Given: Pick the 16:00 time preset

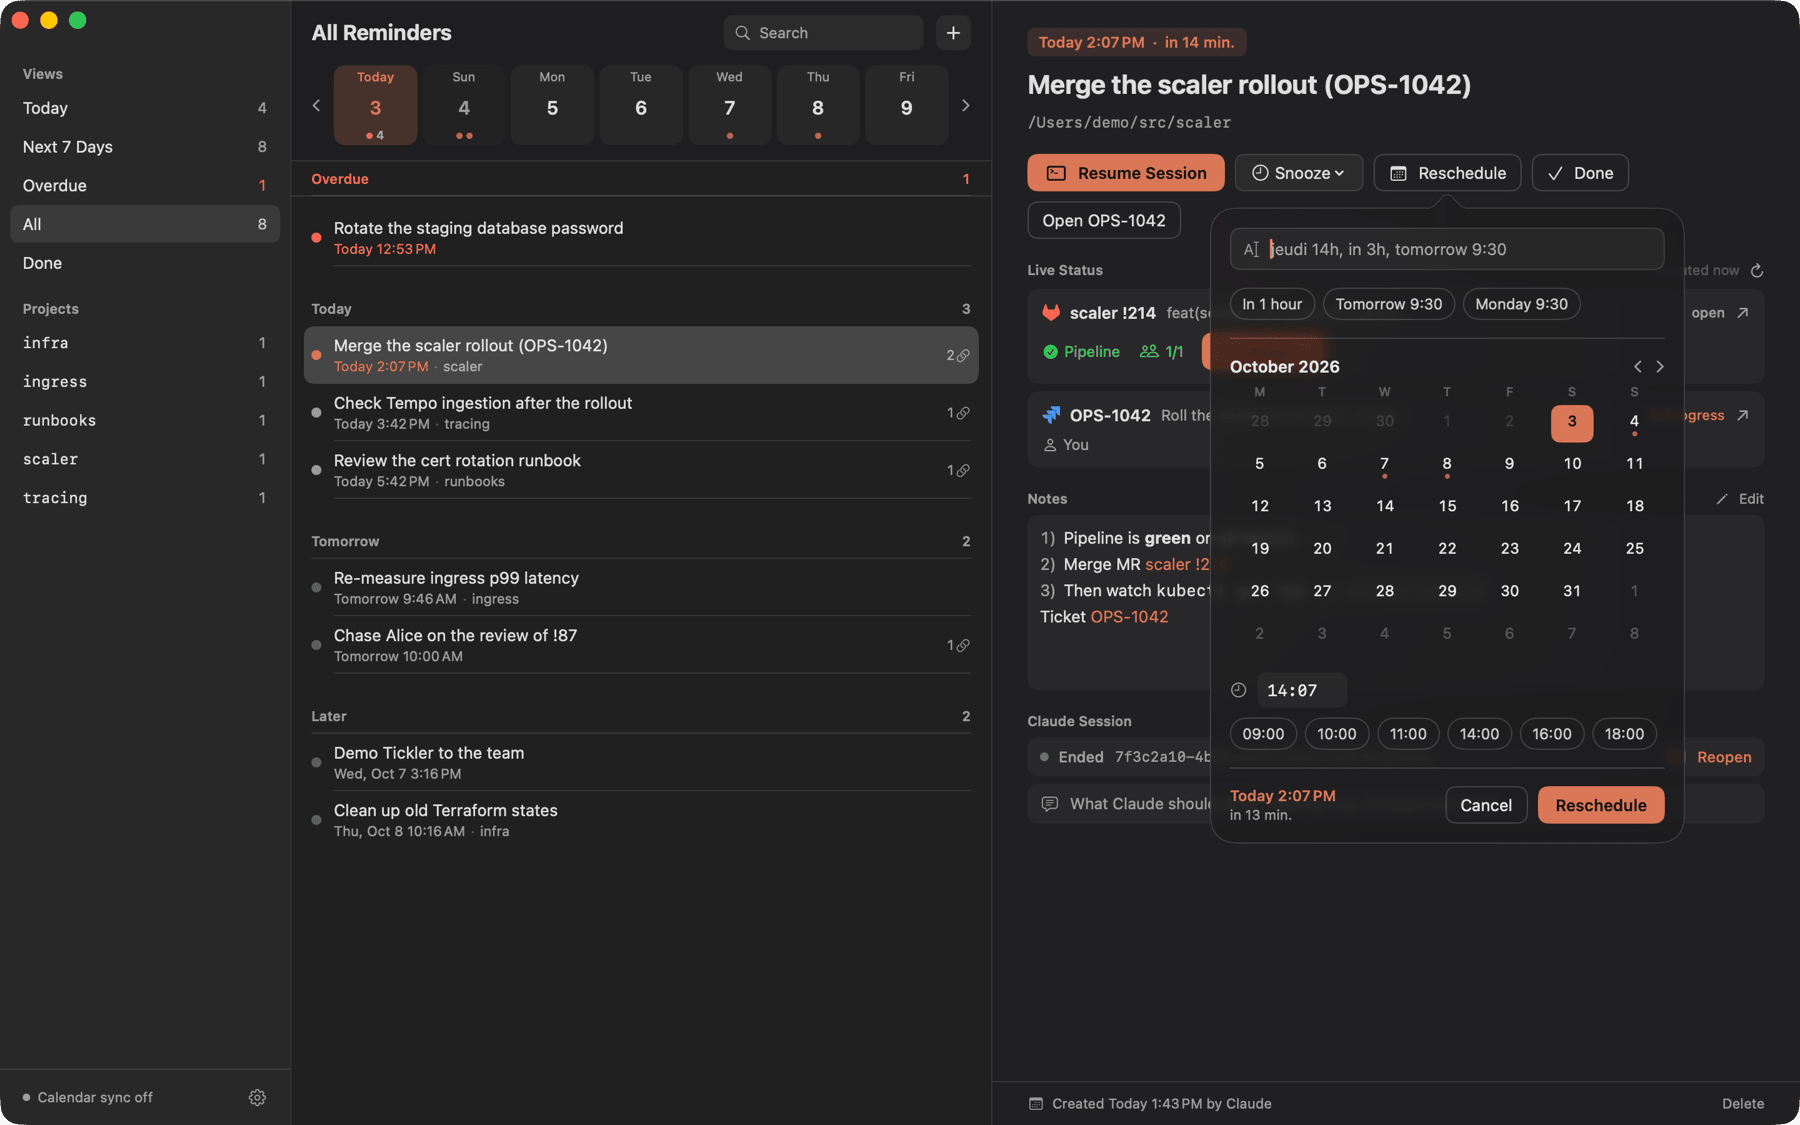Looking at the screenshot, I should 1551,734.
